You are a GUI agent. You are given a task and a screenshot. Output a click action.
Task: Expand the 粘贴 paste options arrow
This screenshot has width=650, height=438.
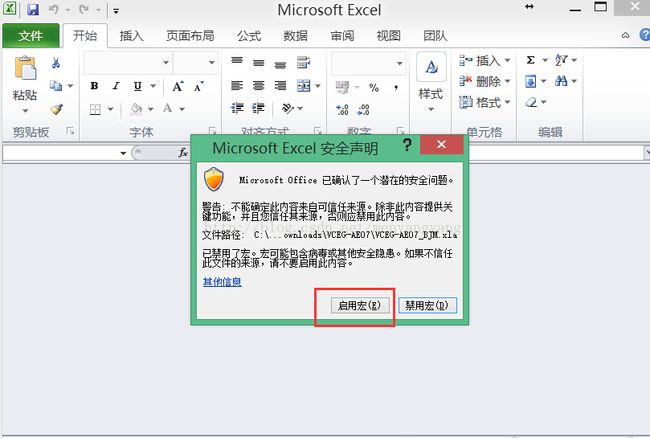click(25, 111)
